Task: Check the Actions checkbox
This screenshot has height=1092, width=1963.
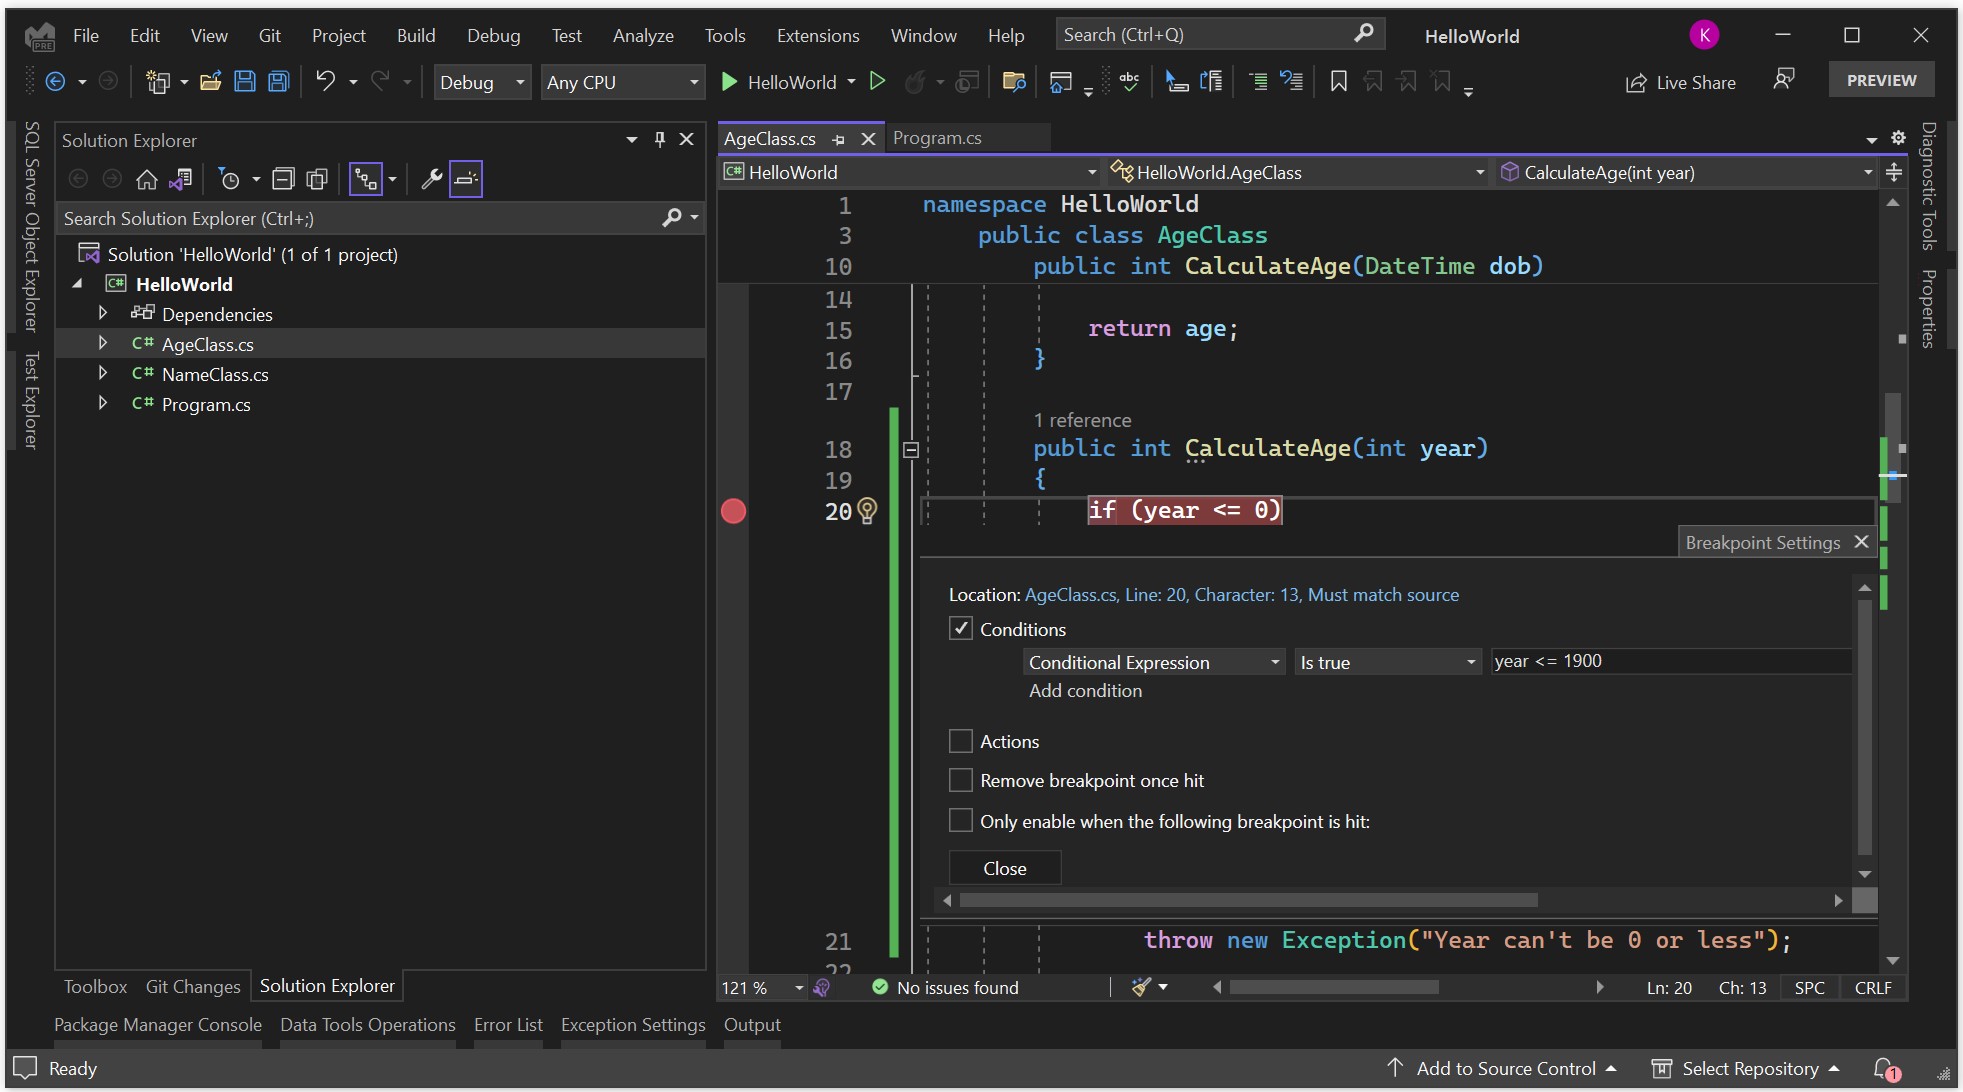Action: click(961, 740)
